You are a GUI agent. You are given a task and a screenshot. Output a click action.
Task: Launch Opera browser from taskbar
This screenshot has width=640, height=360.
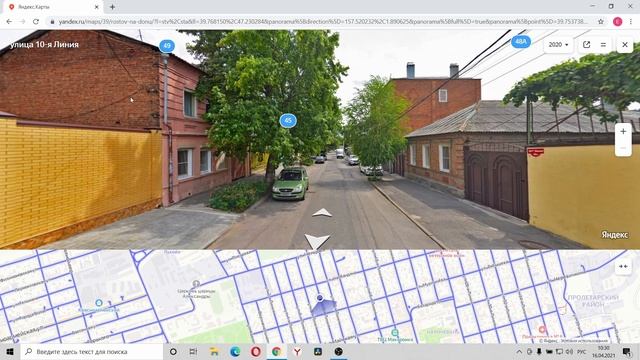256,351
